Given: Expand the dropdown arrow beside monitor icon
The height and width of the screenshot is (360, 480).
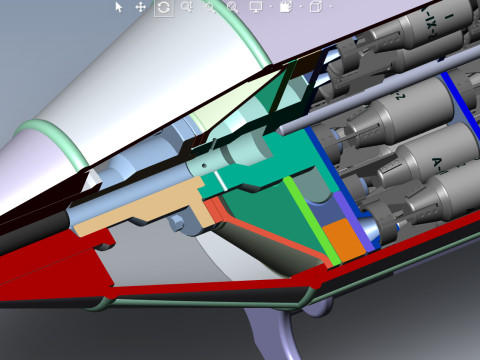Looking at the screenshot, I should (270, 7).
